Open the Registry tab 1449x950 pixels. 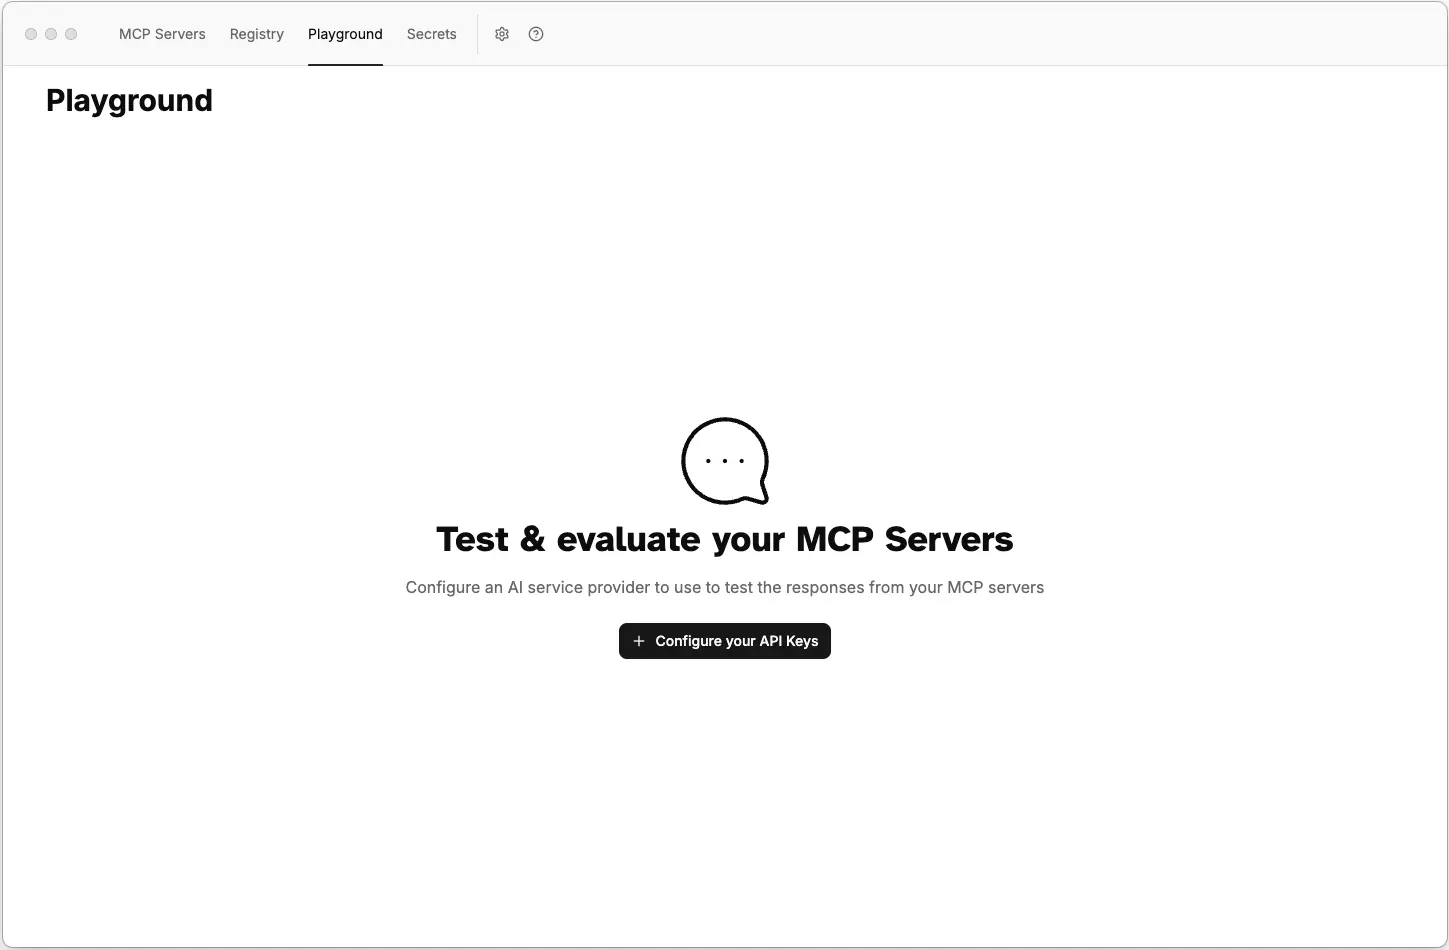(x=256, y=33)
